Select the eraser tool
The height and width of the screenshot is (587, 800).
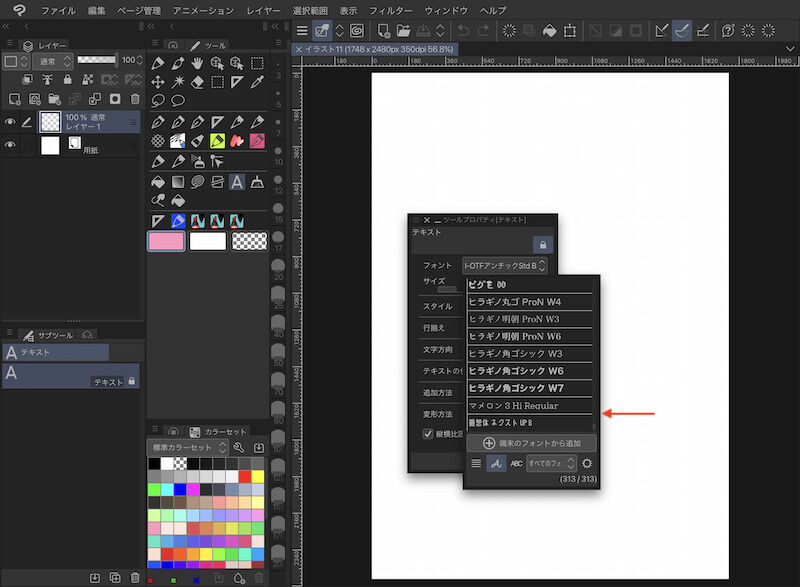pos(197,82)
